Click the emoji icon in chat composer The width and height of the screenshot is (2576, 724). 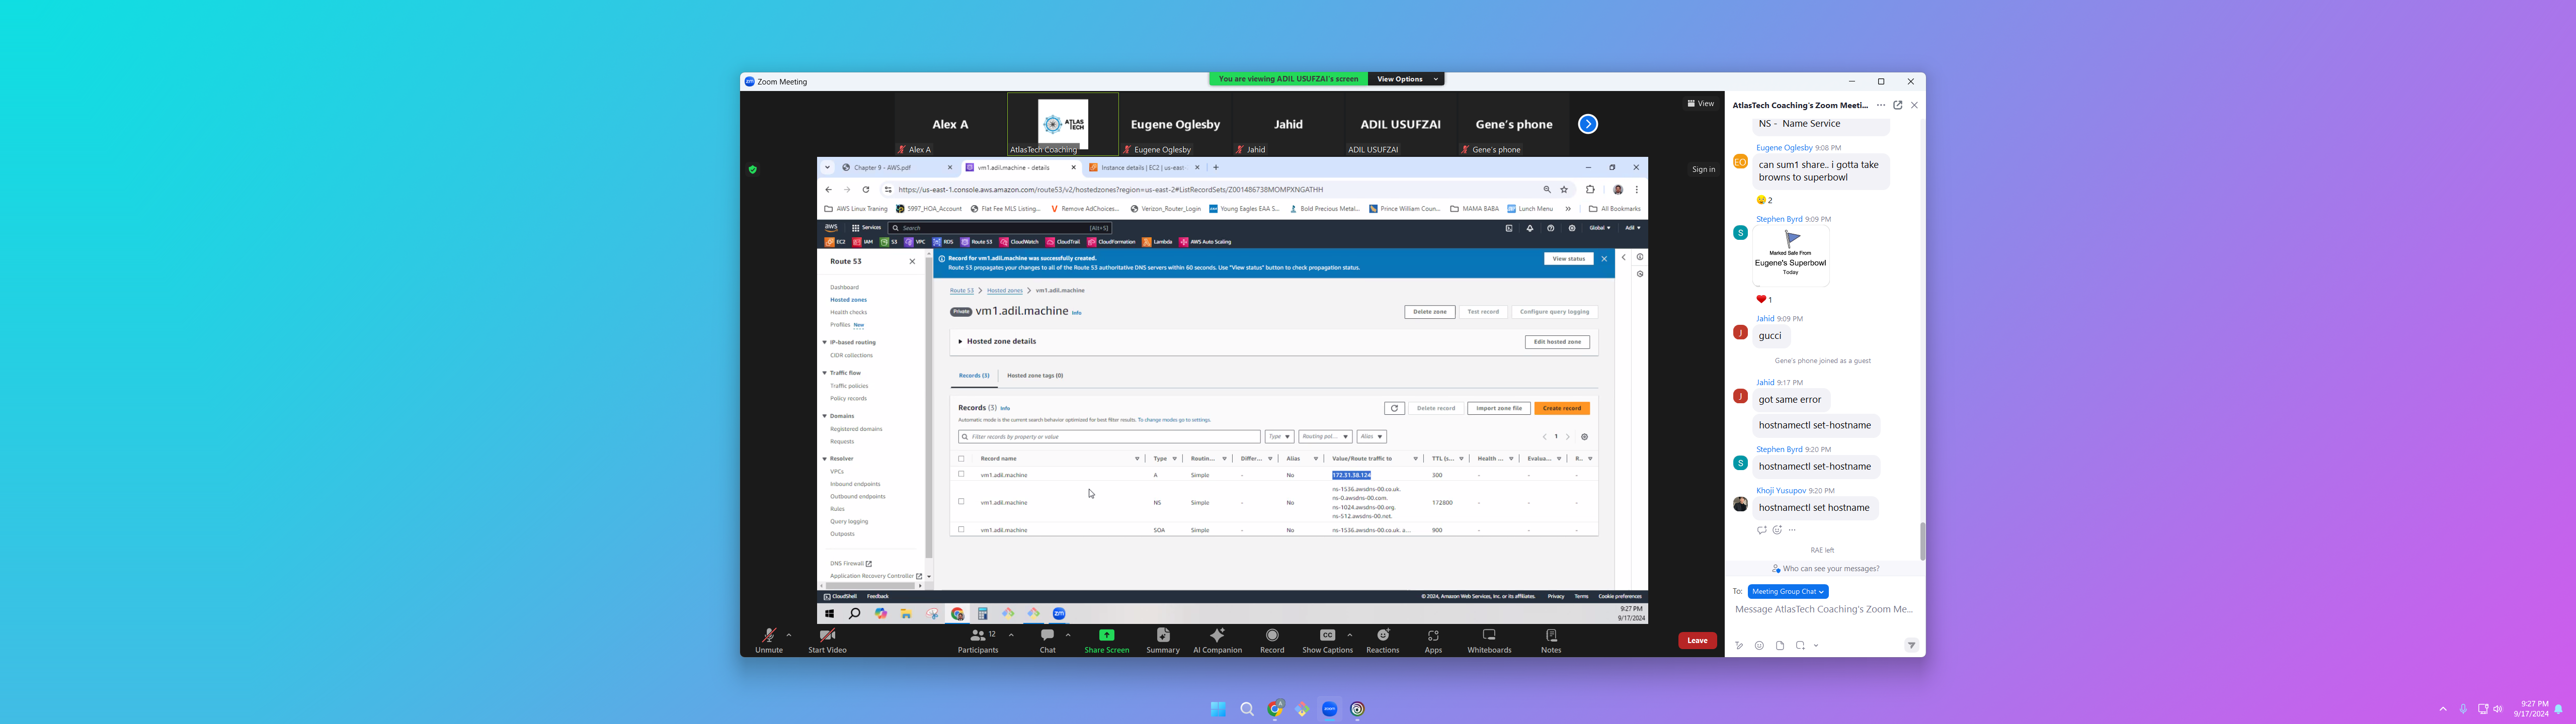[x=1759, y=646]
